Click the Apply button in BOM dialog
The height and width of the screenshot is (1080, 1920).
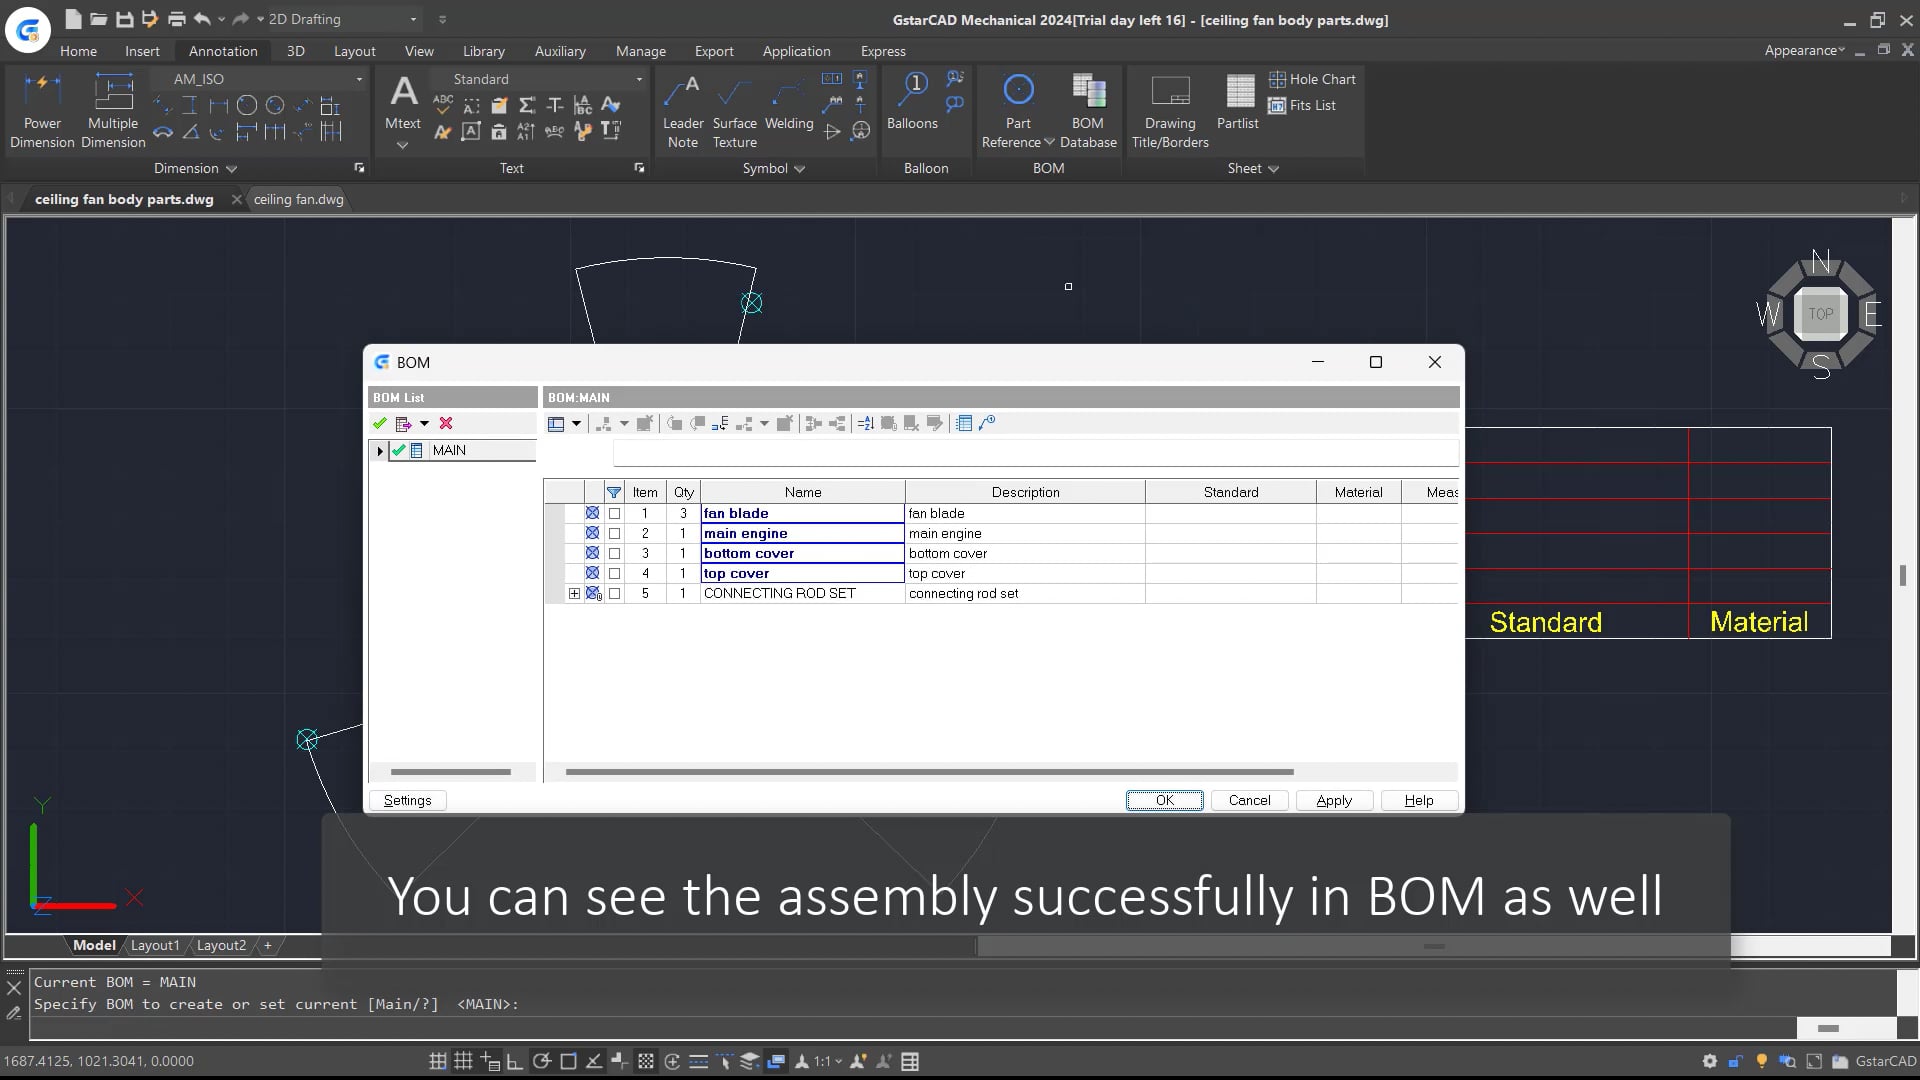(1333, 800)
